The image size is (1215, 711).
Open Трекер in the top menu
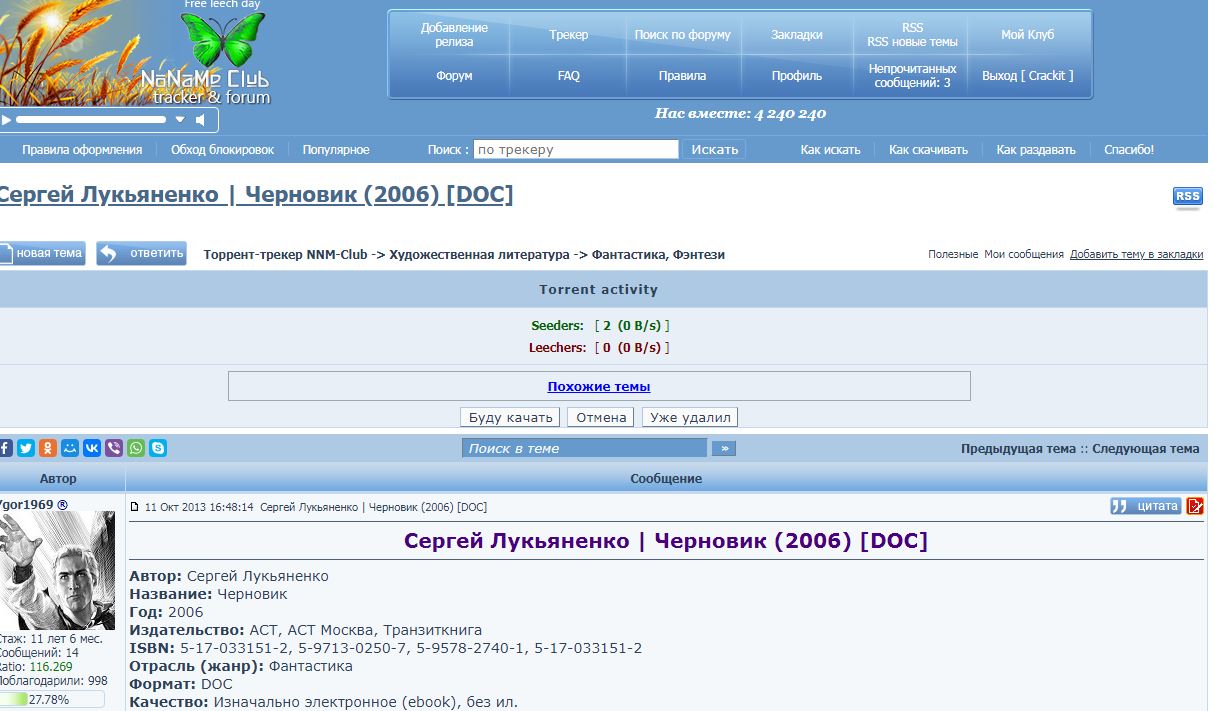pos(568,35)
